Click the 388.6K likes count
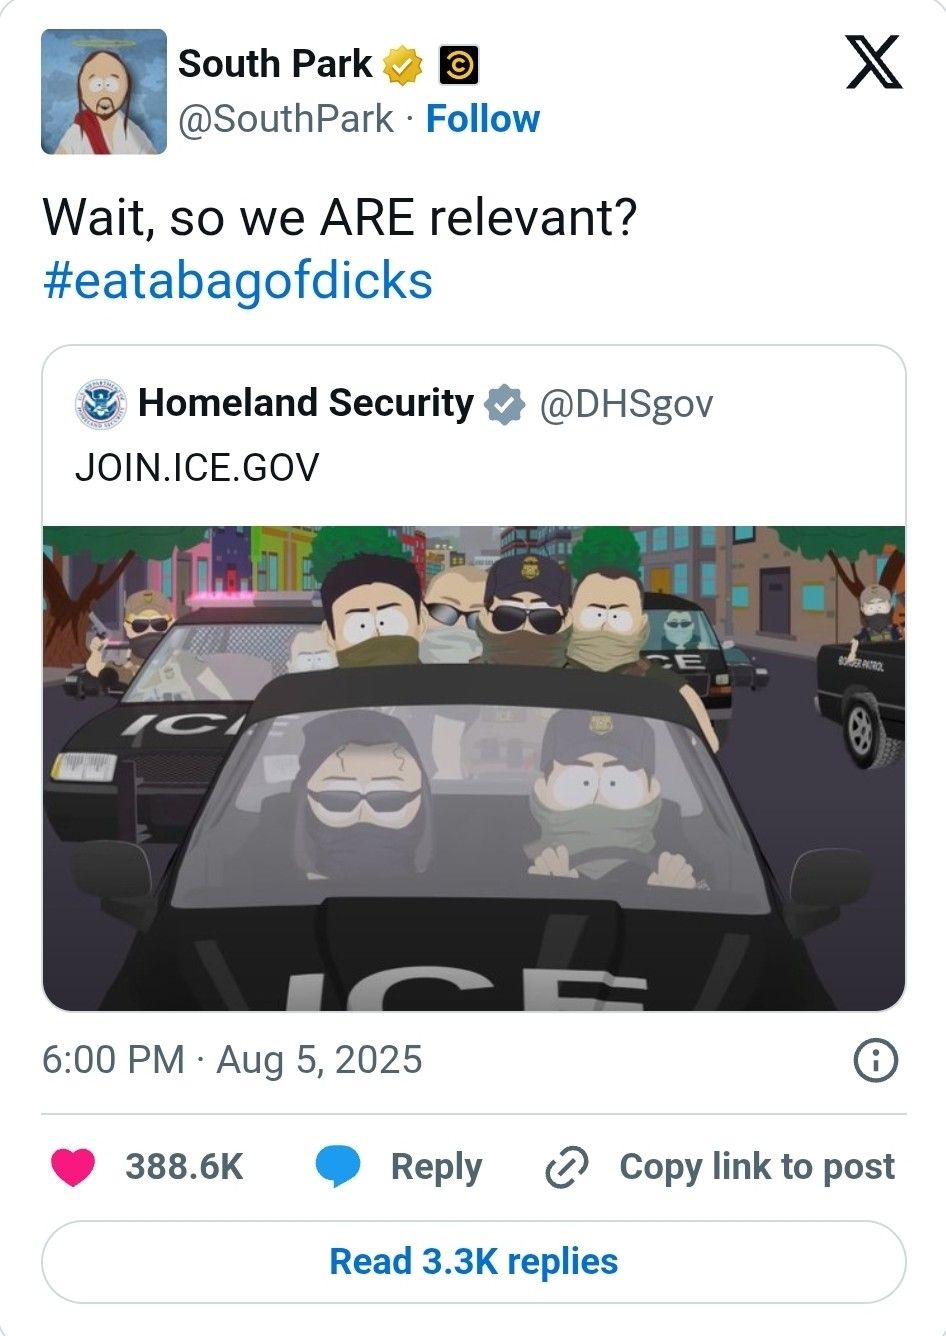This screenshot has height=1336, width=946. (x=184, y=1167)
